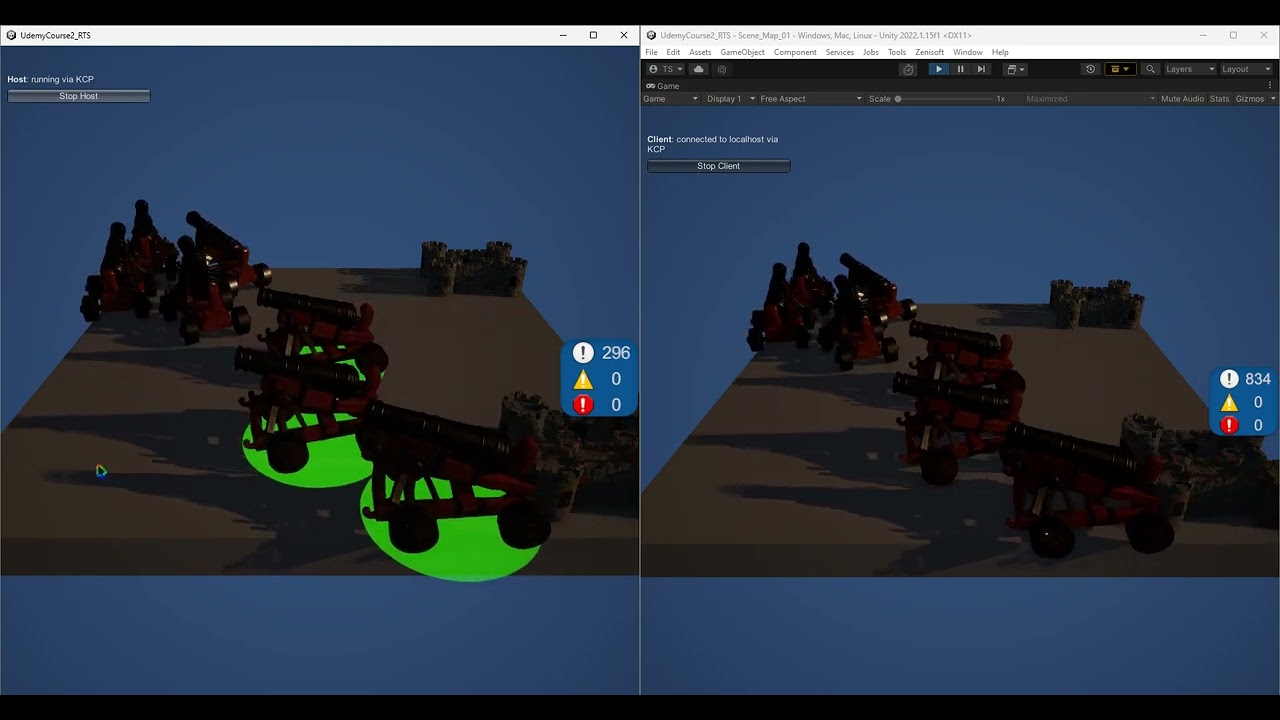Pause the running game
1280x720 pixels.
(960, 69)
